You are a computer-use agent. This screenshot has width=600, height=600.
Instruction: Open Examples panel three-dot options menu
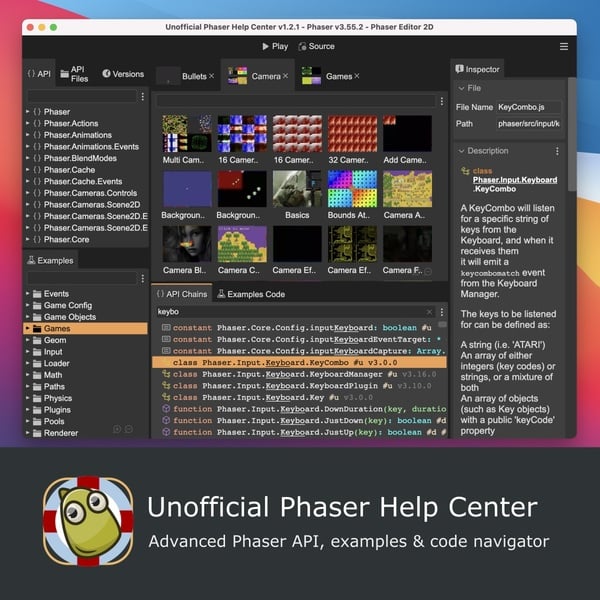click(143, 279)
